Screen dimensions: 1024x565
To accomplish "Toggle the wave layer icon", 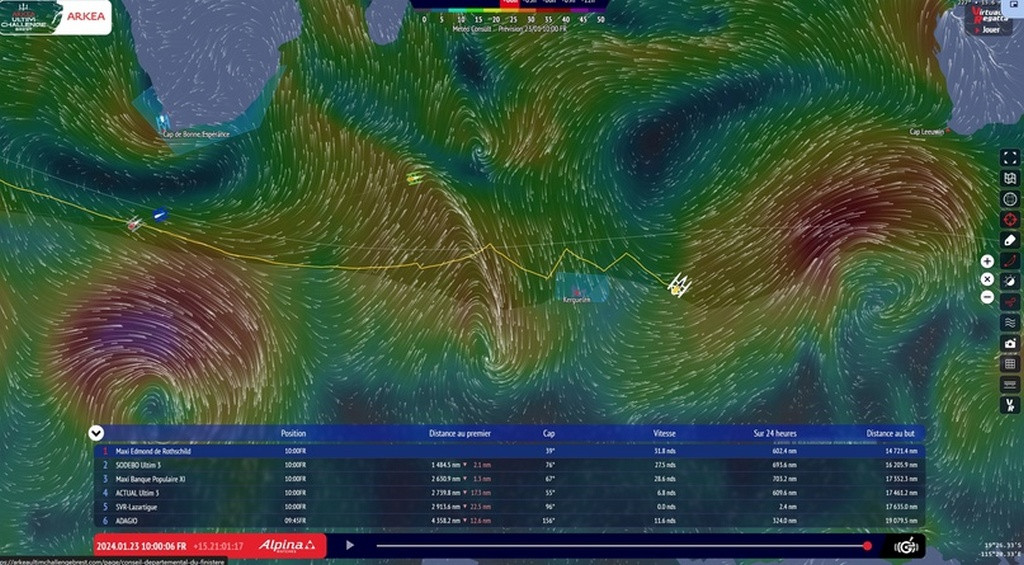I will 1010,322.
